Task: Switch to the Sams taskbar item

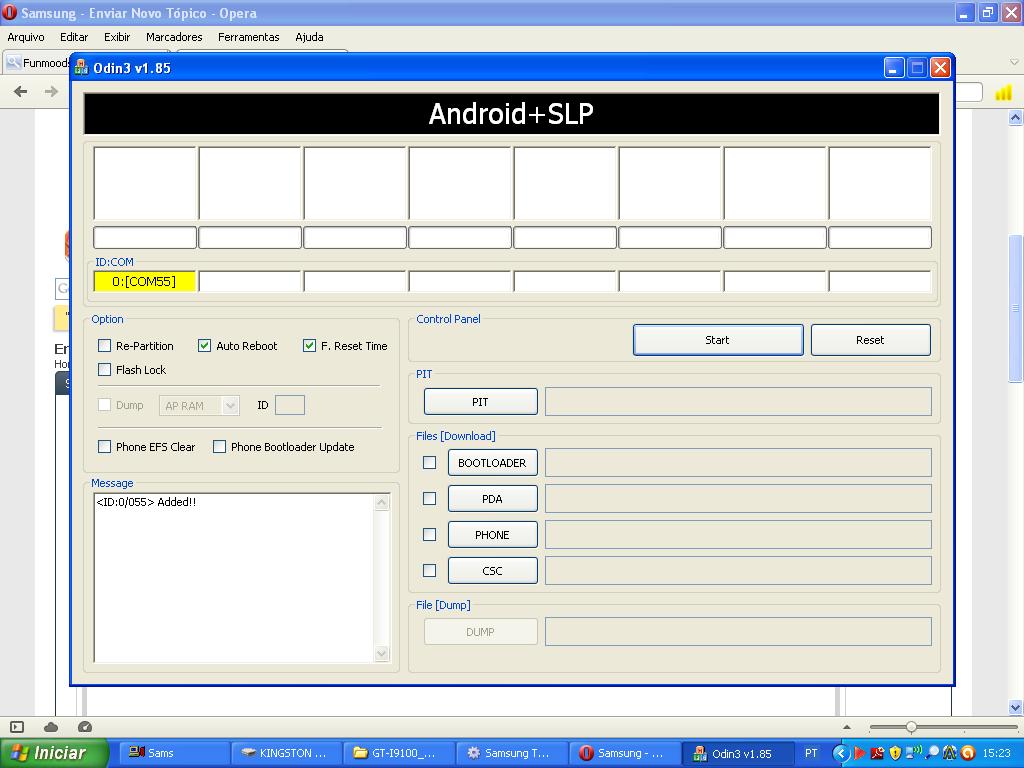Action: tap(174, 753)
